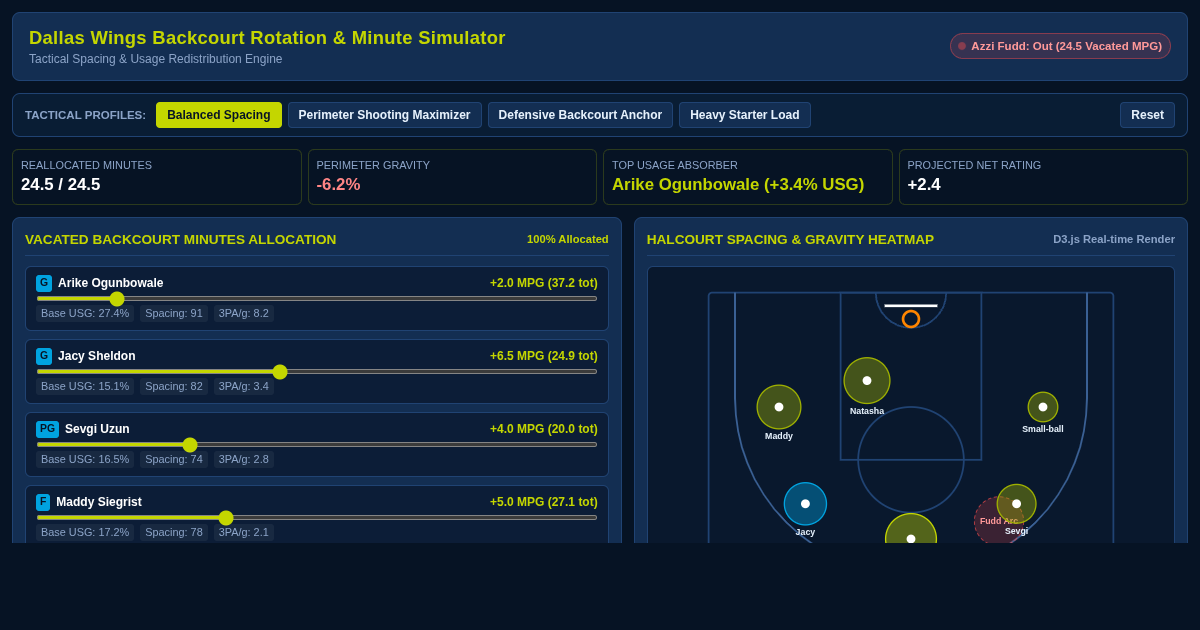Click the Perimeter Gravity -6.2% value
Viewport: 1200px width, 630px height.
click(x=338, y=185)
